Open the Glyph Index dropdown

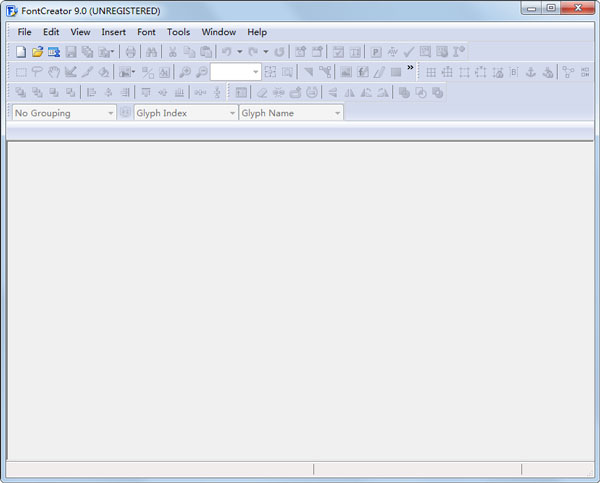[x=186, y=113]
